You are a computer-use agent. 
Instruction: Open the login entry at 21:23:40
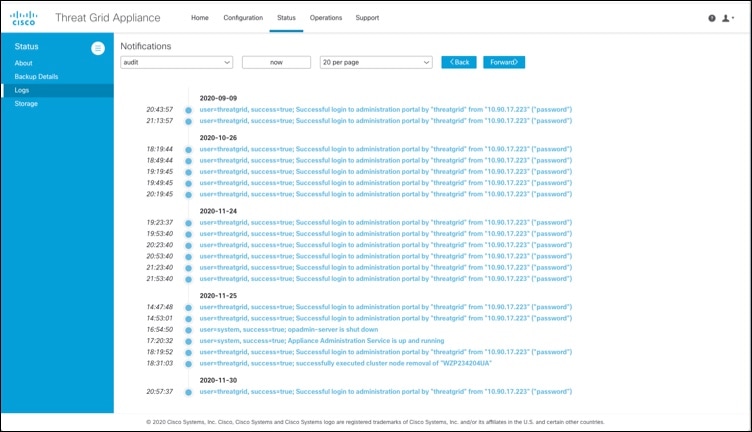coord(386,268)
